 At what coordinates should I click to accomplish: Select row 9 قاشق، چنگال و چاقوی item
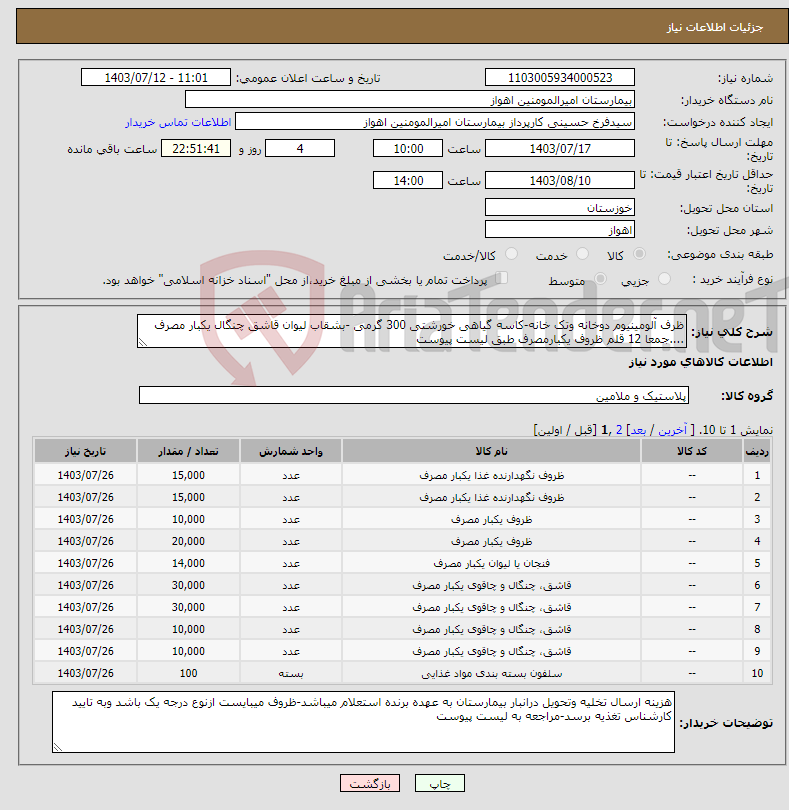tap(403, 651)
